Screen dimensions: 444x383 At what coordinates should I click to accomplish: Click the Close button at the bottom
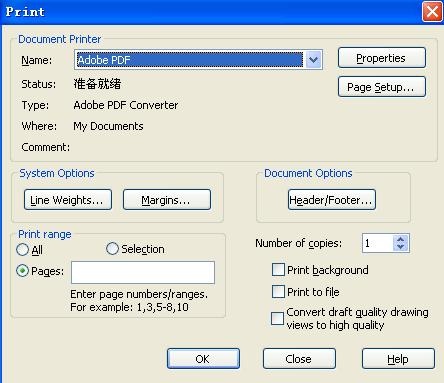click(x=299, y=359)
